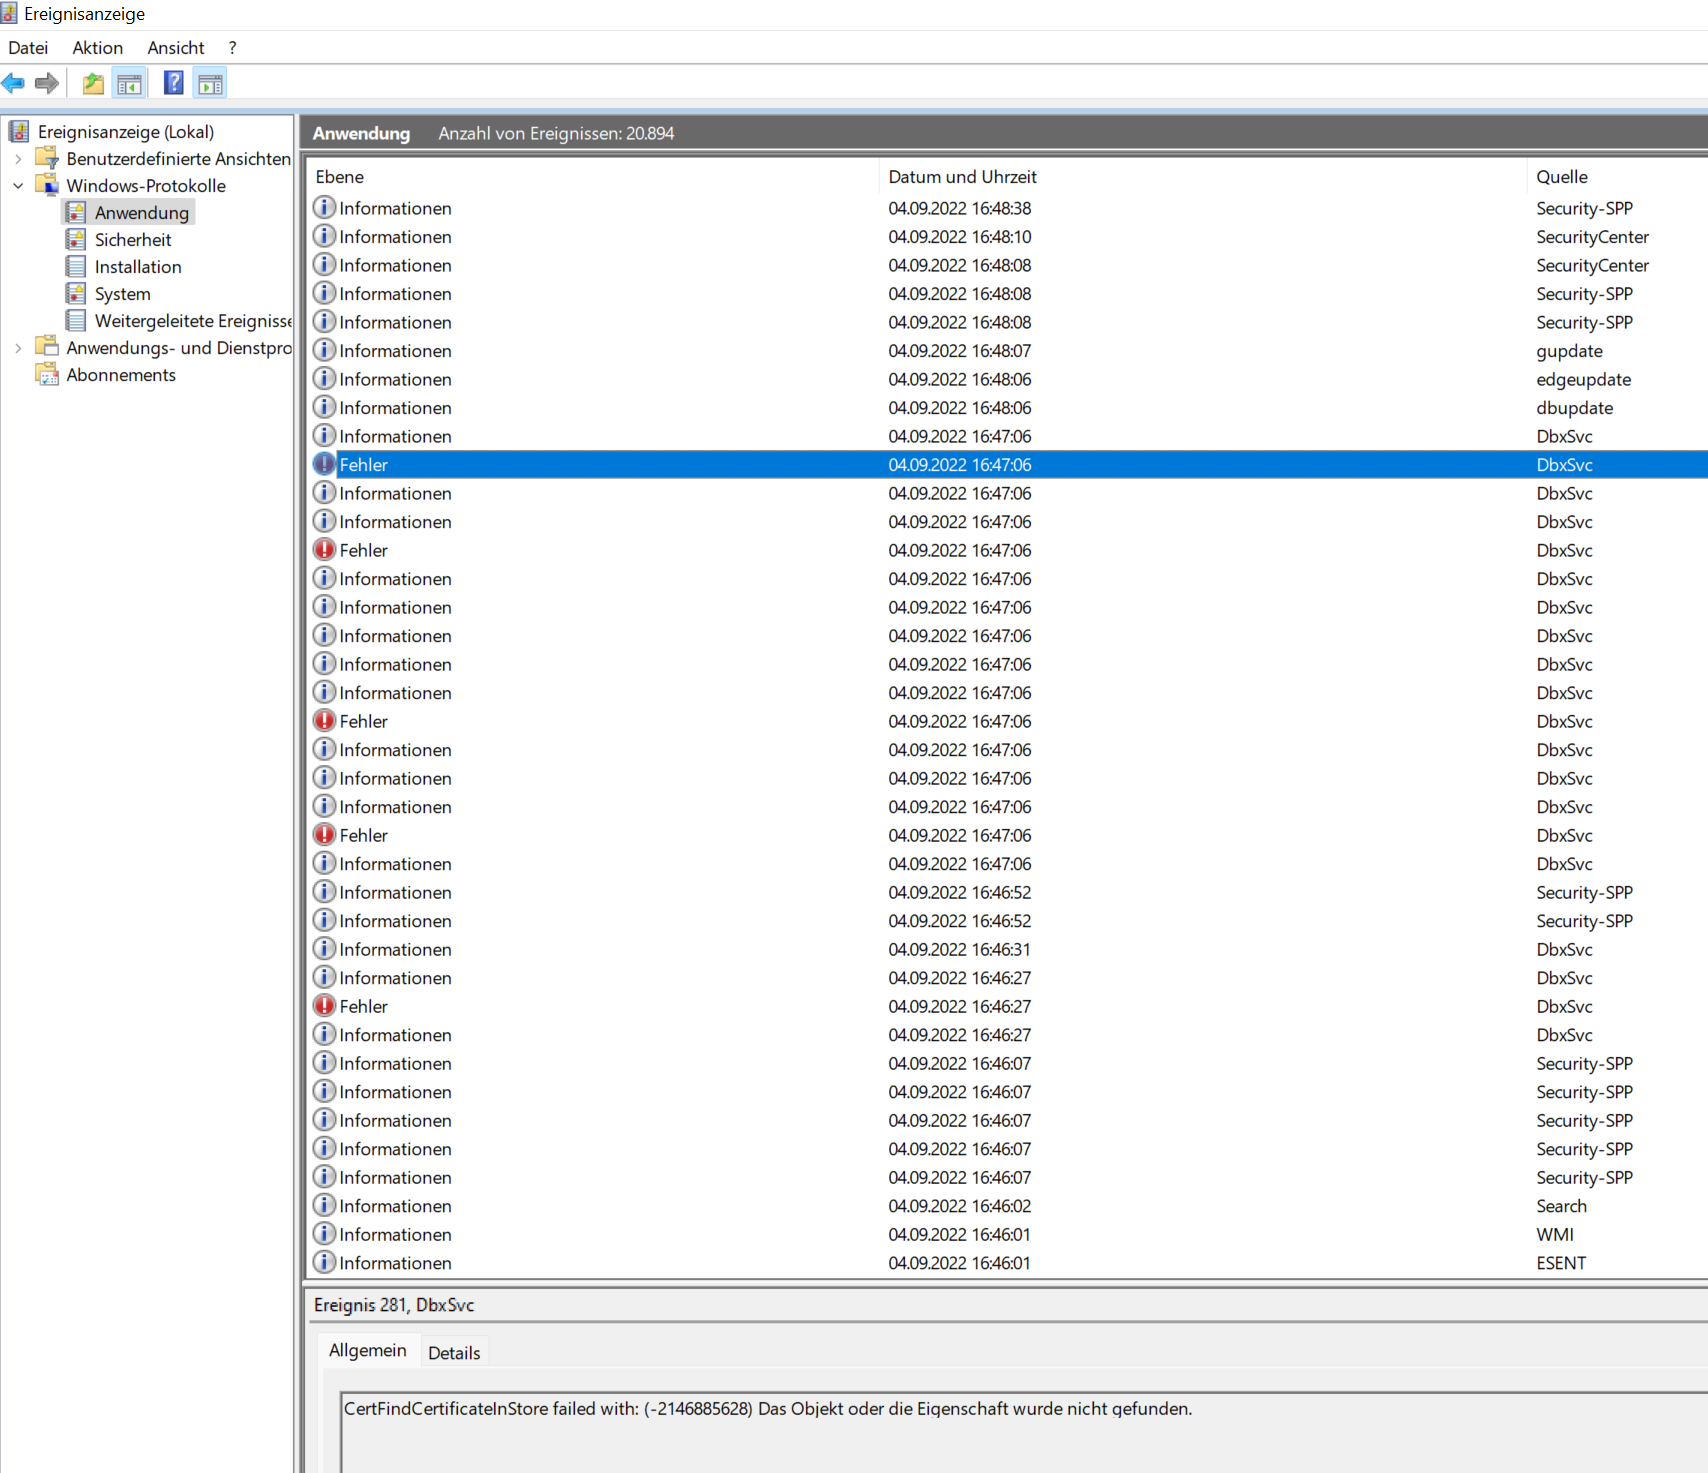Click the Abonnements icon

pos(47,374)
